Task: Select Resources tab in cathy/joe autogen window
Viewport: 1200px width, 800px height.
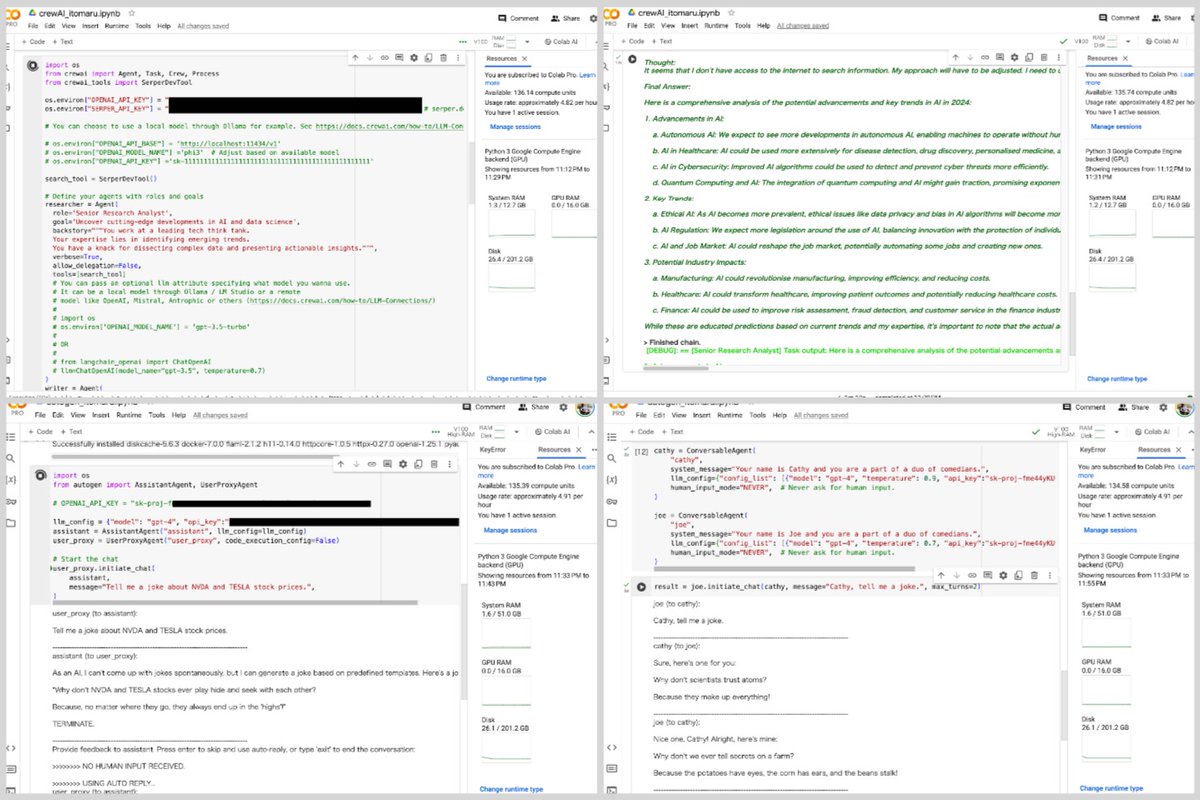Action: (1154, 450)
